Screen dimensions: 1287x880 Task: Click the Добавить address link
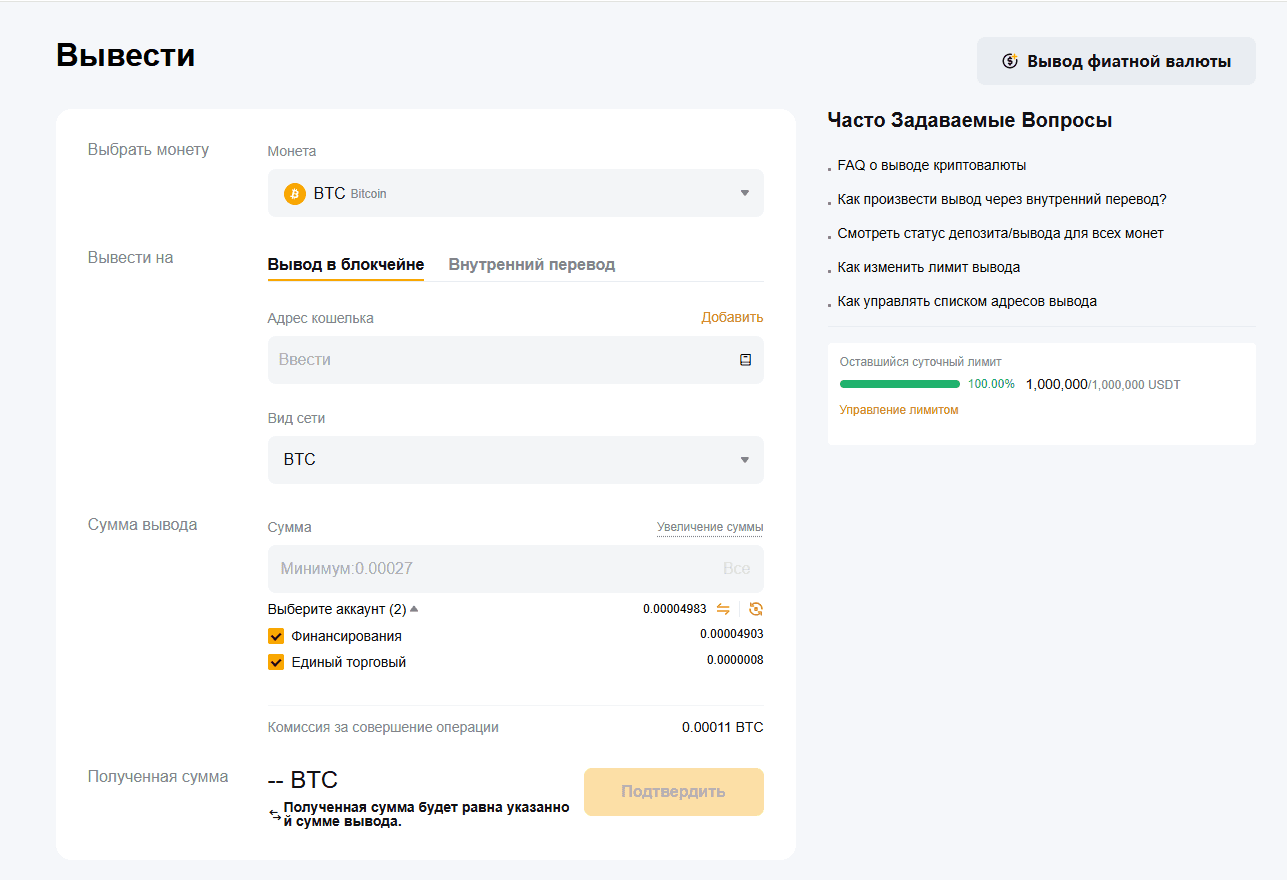pyautogui.click(x=732, y=317)
